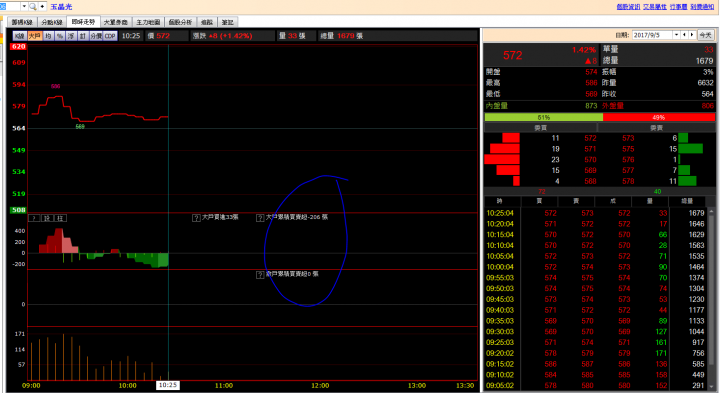Image resolution: width=720 pixels, height=393 pixels.
Task: Click the date field showing 2017/9/5
Action: [652, 35]
